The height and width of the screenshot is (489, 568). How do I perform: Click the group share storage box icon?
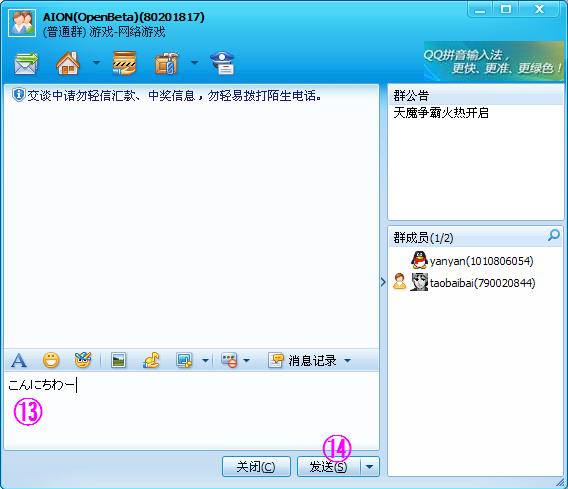pos(124,63)
